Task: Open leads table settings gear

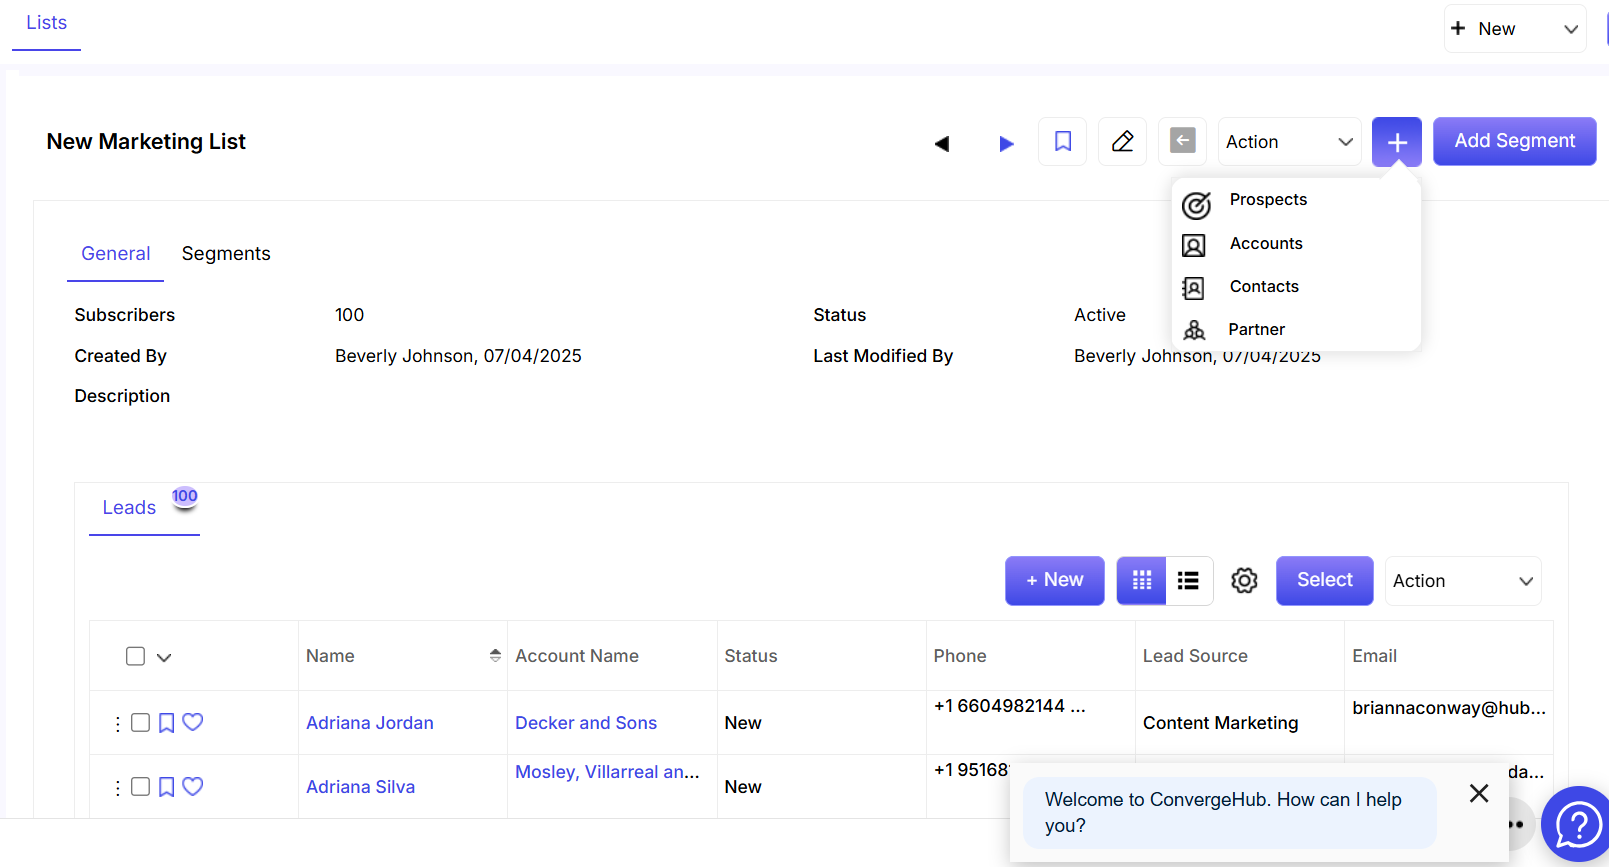Action: [x=1244, y=580]
